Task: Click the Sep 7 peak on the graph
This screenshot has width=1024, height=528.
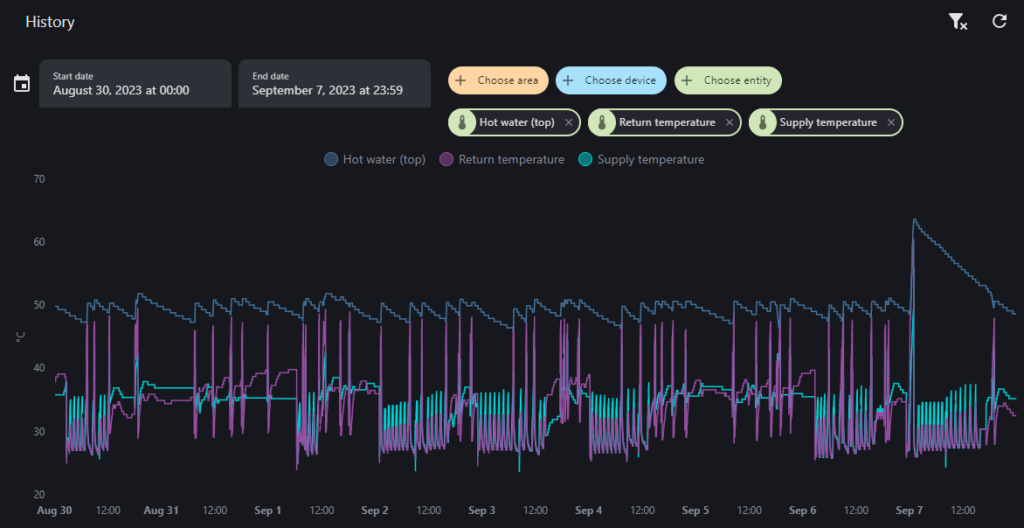Action: pos(914,220)
